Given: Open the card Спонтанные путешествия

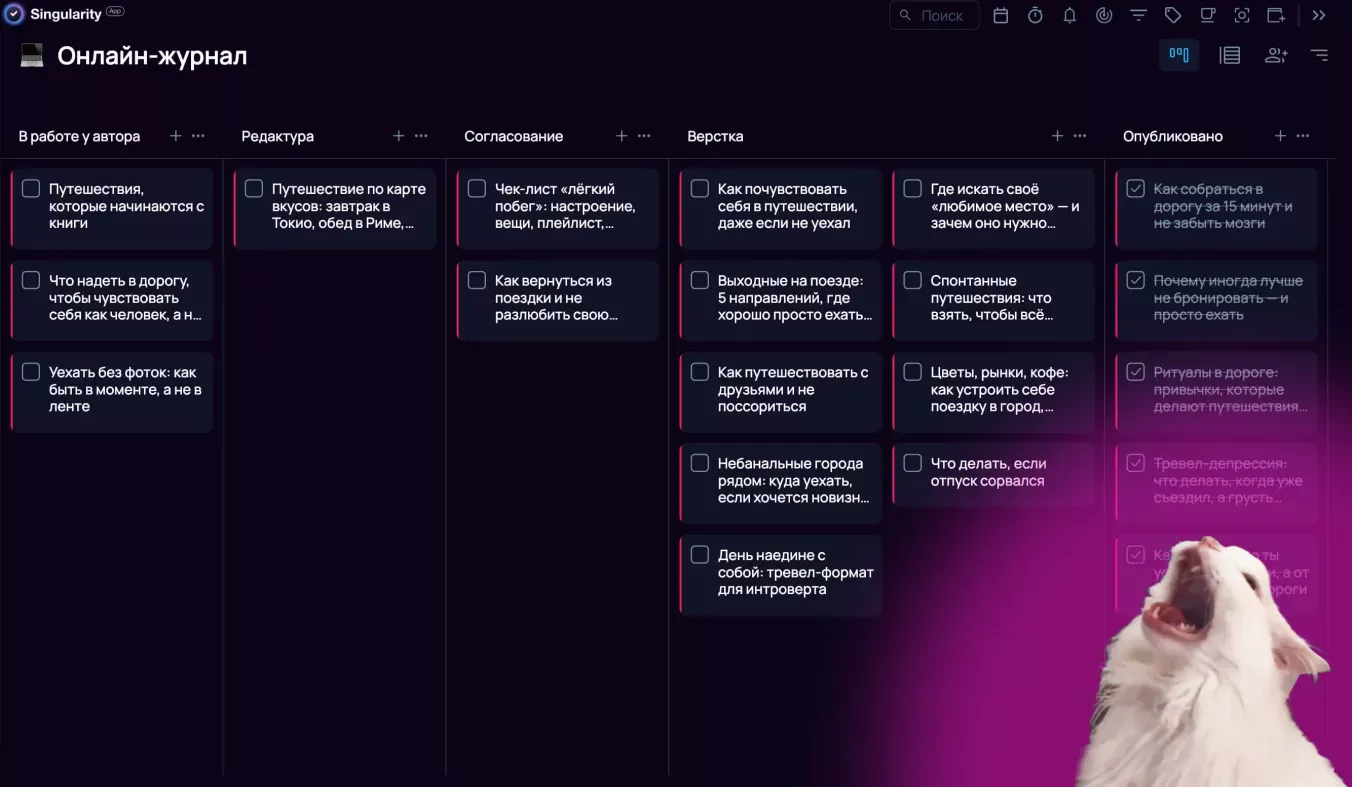Looking at the screenshot, I should click(x=994, y=300).
